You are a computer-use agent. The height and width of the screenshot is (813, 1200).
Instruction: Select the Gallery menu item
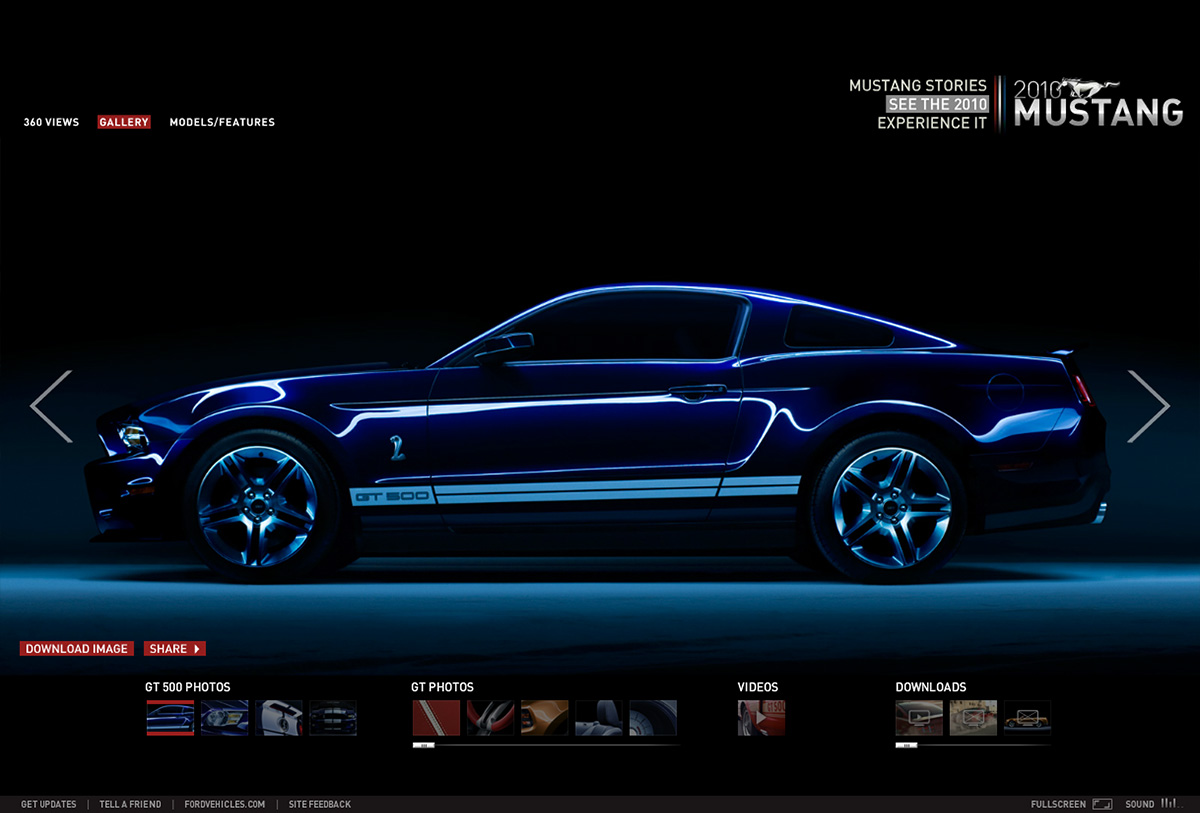(124, 122)
